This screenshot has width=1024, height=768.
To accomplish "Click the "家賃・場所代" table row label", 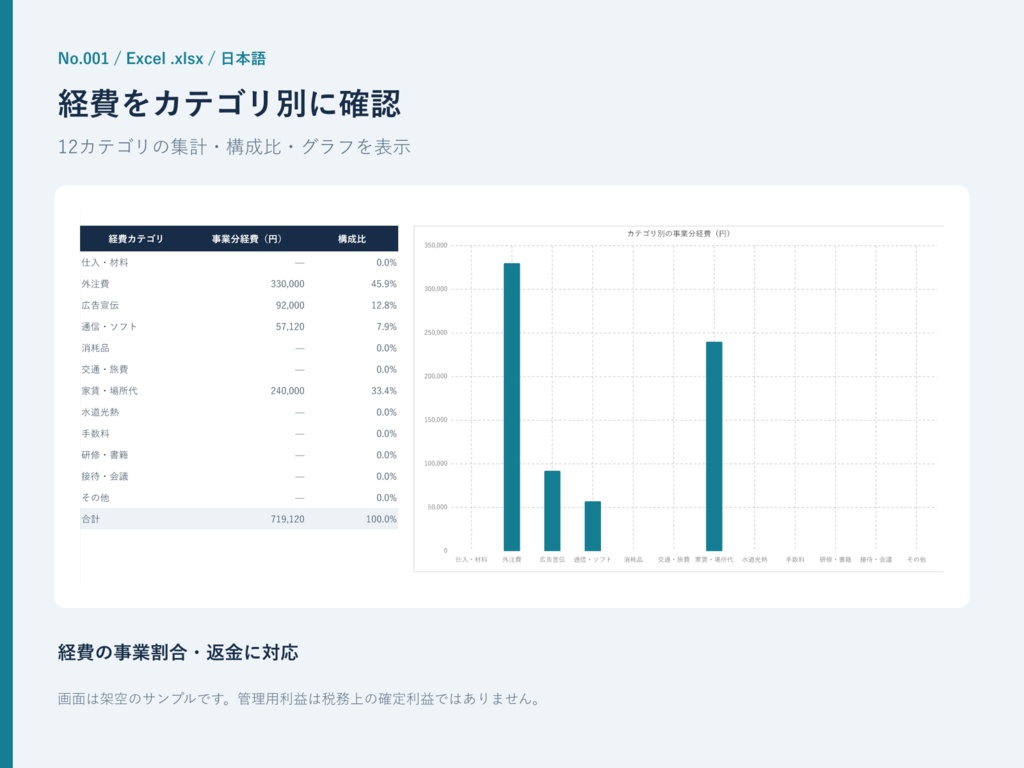I will pyautogui.click(x=109, y=391).
